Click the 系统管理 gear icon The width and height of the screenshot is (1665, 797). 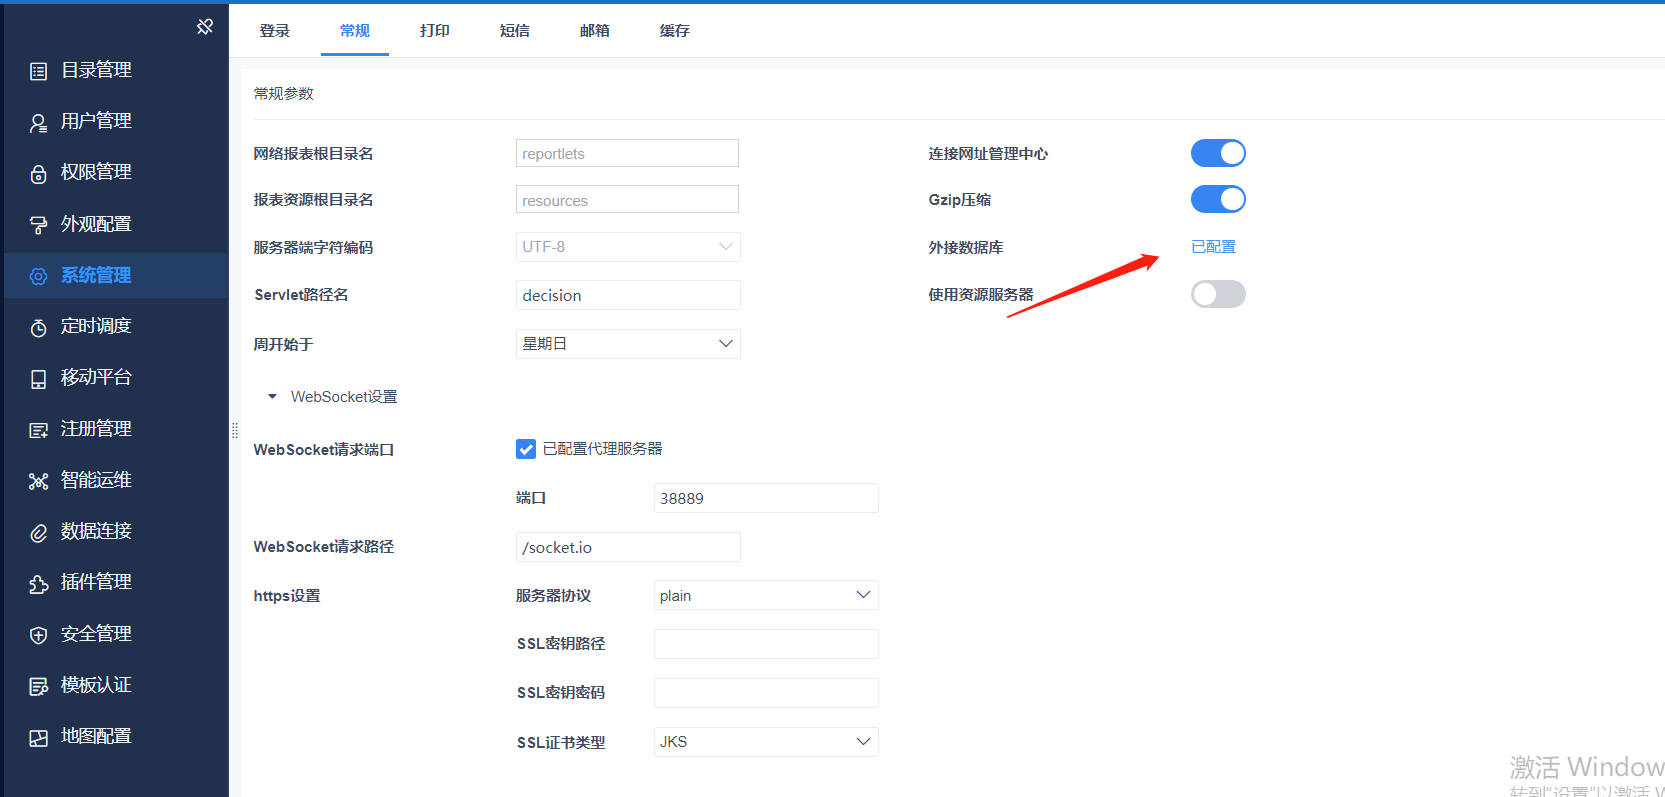(x=39, y=276)
